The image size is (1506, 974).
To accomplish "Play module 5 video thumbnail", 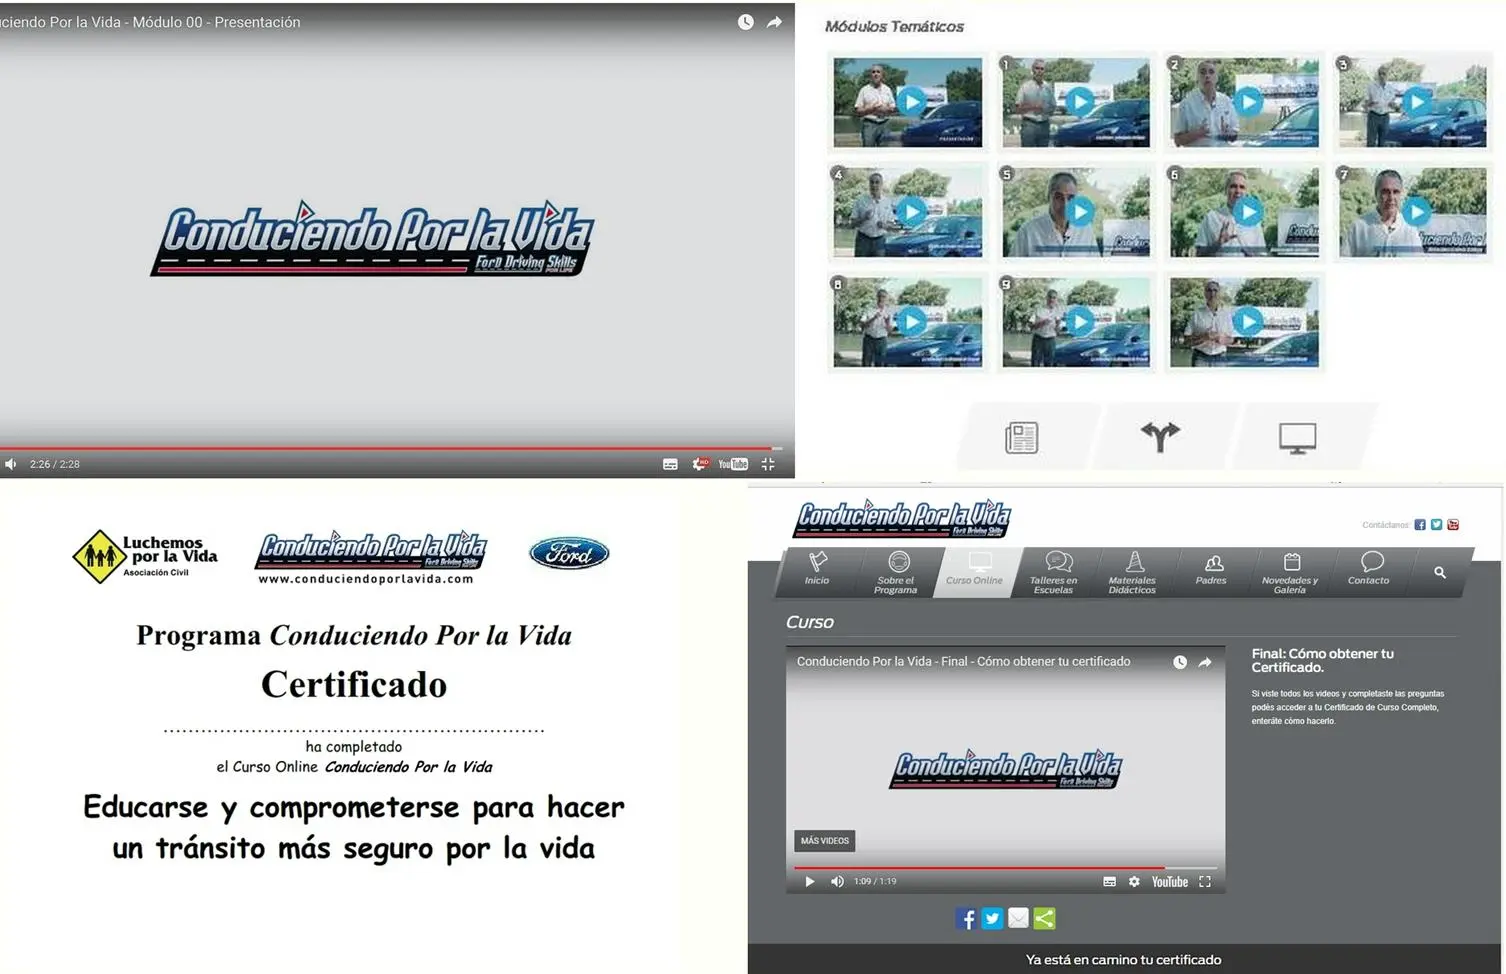I will (1079, 212).
